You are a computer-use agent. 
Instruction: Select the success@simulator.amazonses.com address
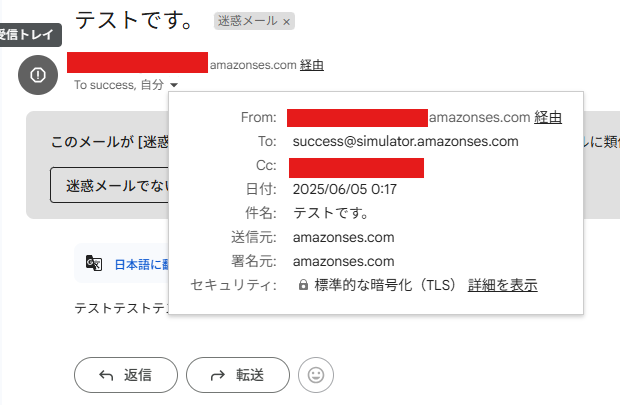tap(405, 141)
